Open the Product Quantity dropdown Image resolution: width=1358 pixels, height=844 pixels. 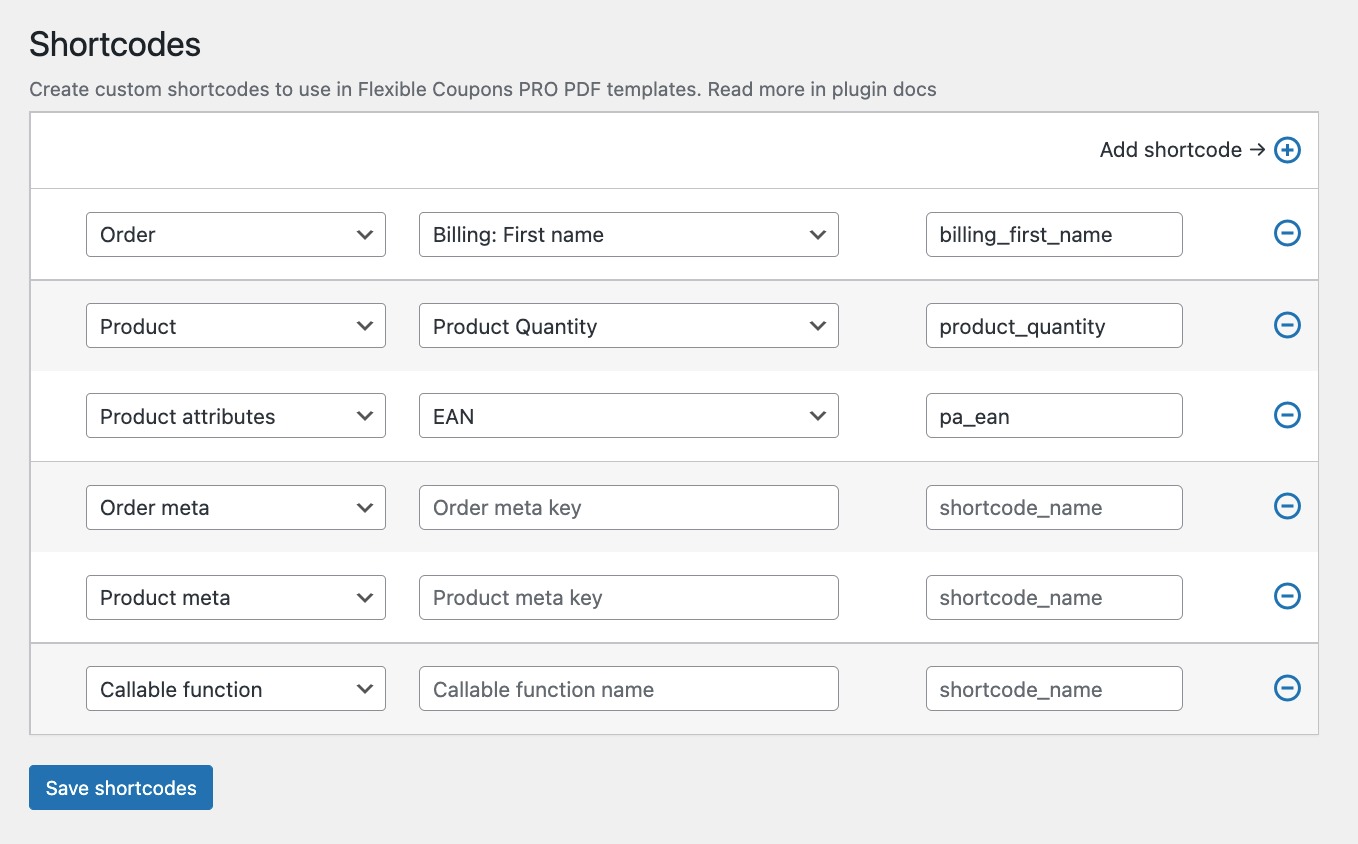point(629,326)
